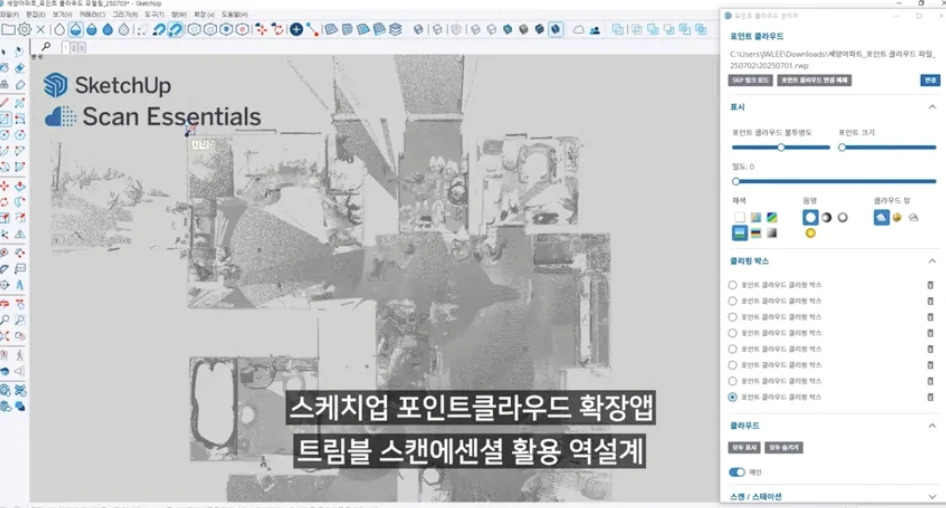Click the search magnifier beside scene tabs
Viewport: 946px width, 508px height.
tap(46, 46)
